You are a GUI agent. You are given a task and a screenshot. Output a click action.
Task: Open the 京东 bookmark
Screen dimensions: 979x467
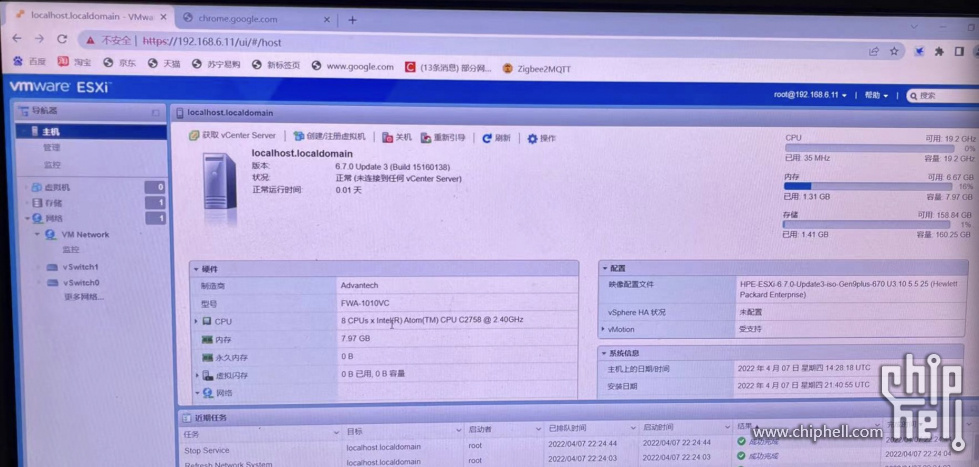tap(119, 63)
